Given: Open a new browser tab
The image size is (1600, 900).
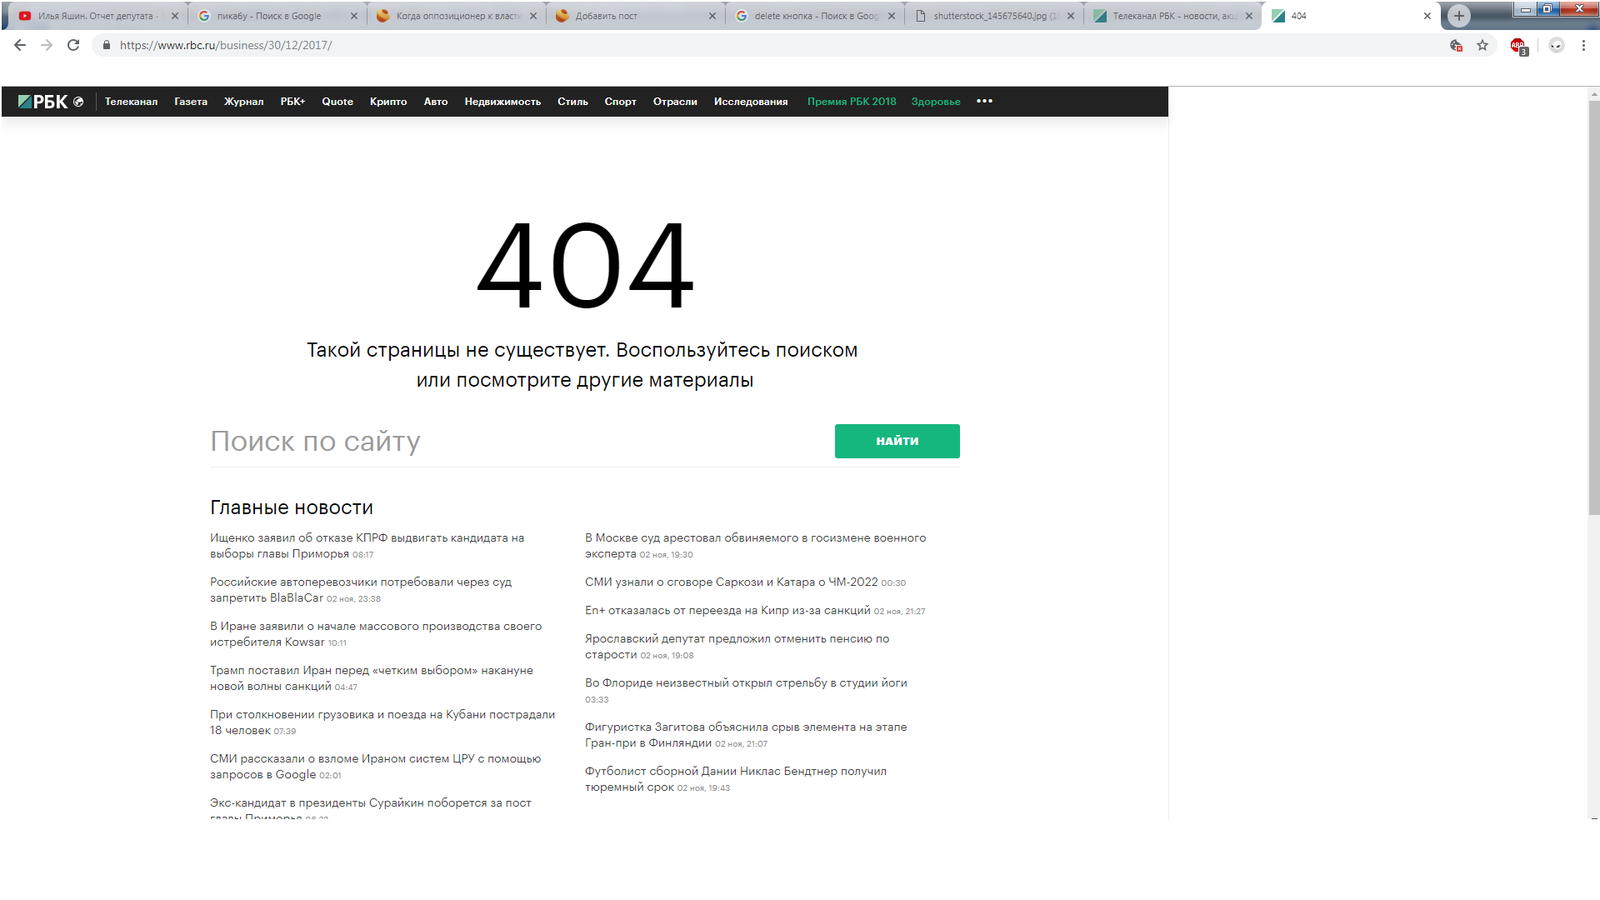Looking at the screenshot, I should (x=1459, y=15).
